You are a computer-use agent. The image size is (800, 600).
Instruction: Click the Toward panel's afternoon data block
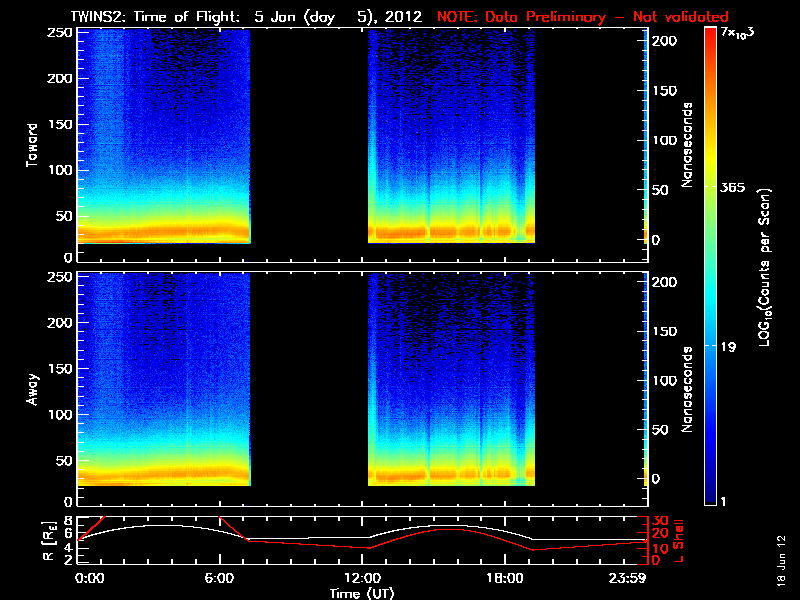pyautogui.click(x=451, y=136)
